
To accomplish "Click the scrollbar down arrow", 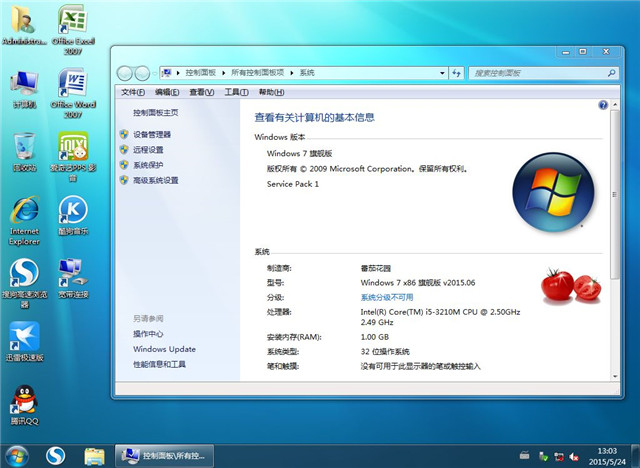I will tap(615, 376).
